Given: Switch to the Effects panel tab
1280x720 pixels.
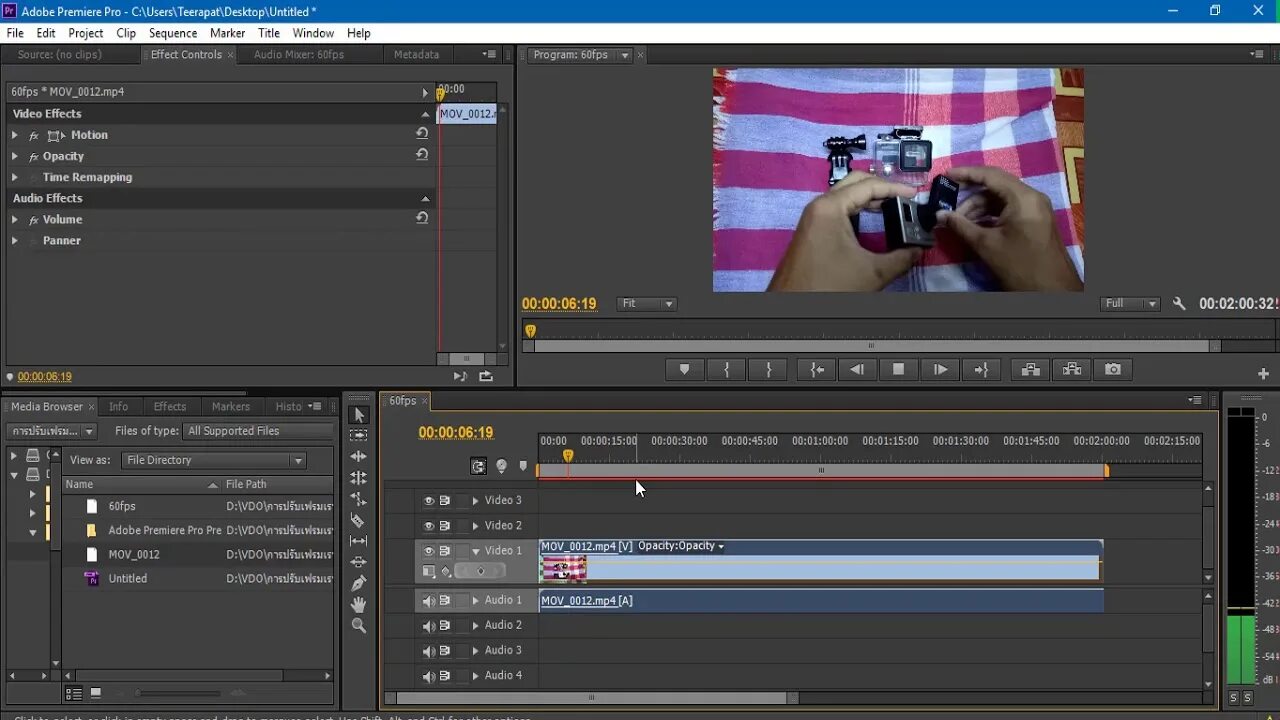Looking at the screenshot, I should point(170,406).
